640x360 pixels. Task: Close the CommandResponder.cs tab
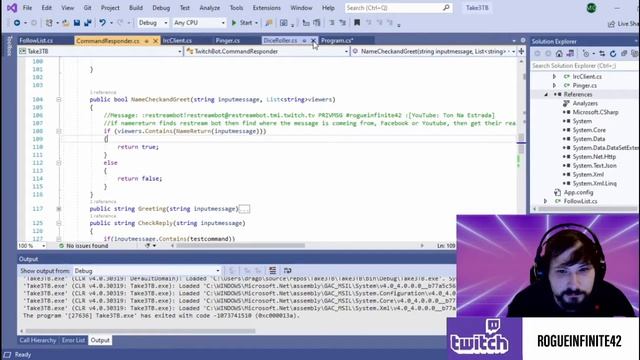156,41
